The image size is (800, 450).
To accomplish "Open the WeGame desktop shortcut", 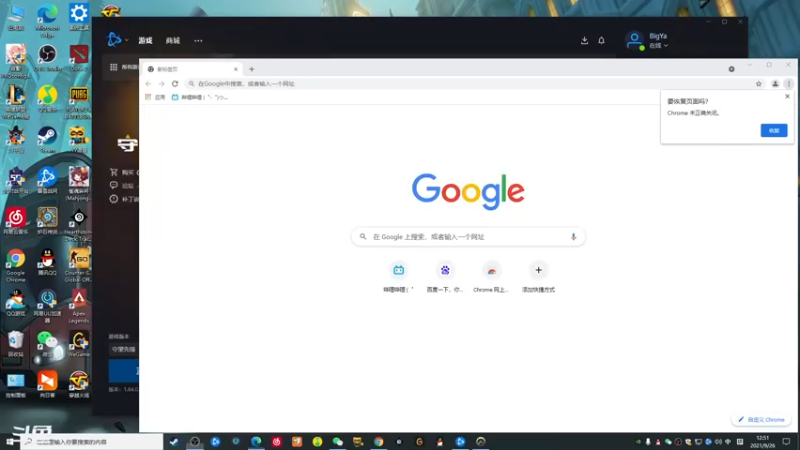I will coord(79,343).
